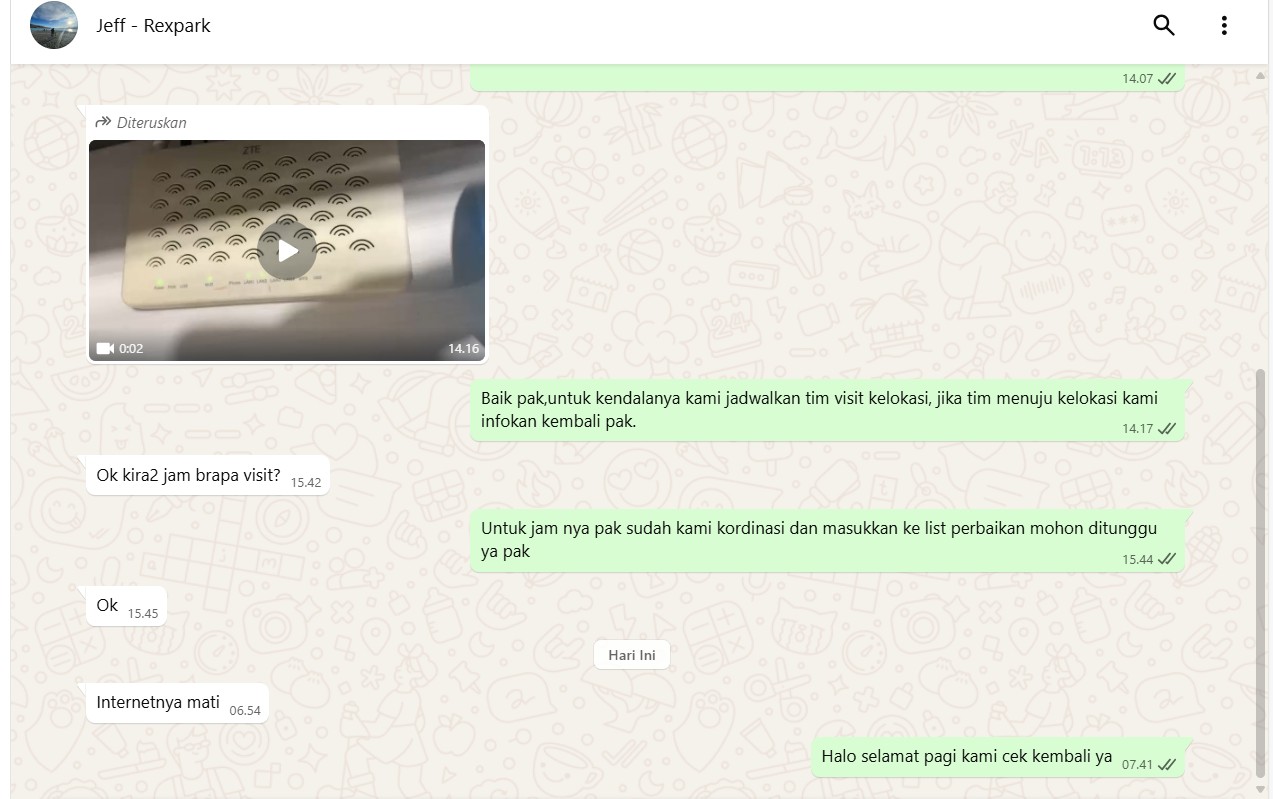Check read ticks on 14.17 message

tap(1166, 429)
